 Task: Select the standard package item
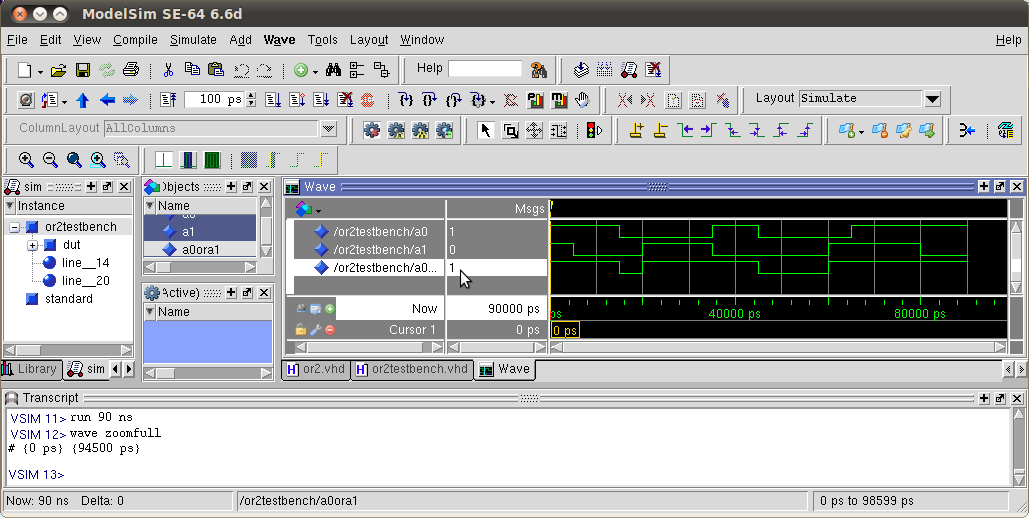[68, 299]
